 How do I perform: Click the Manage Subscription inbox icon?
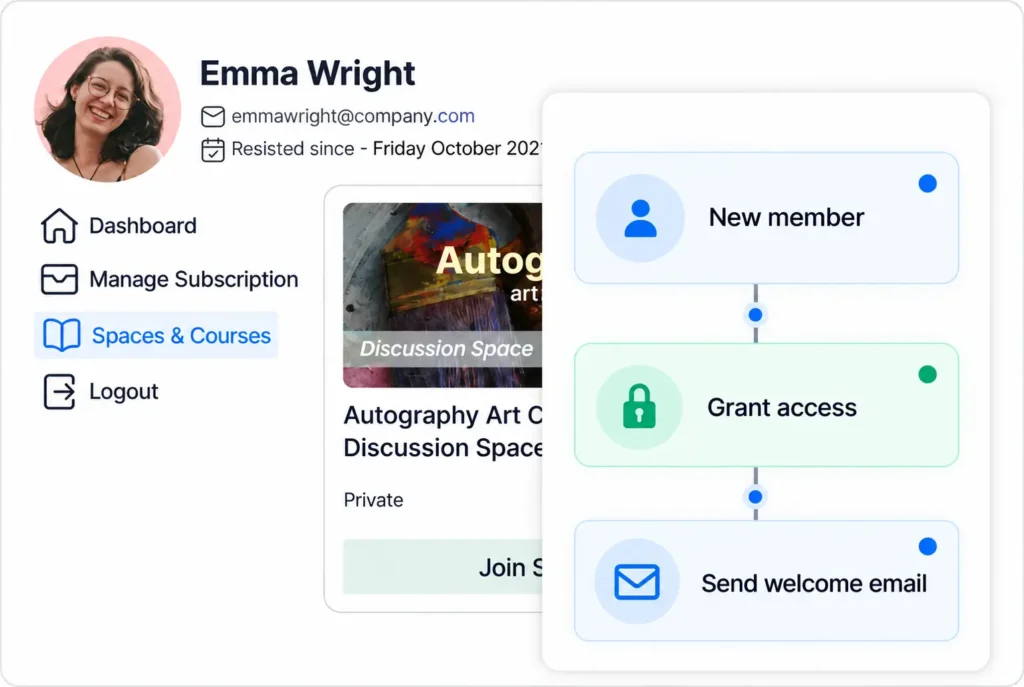(59, 280)
